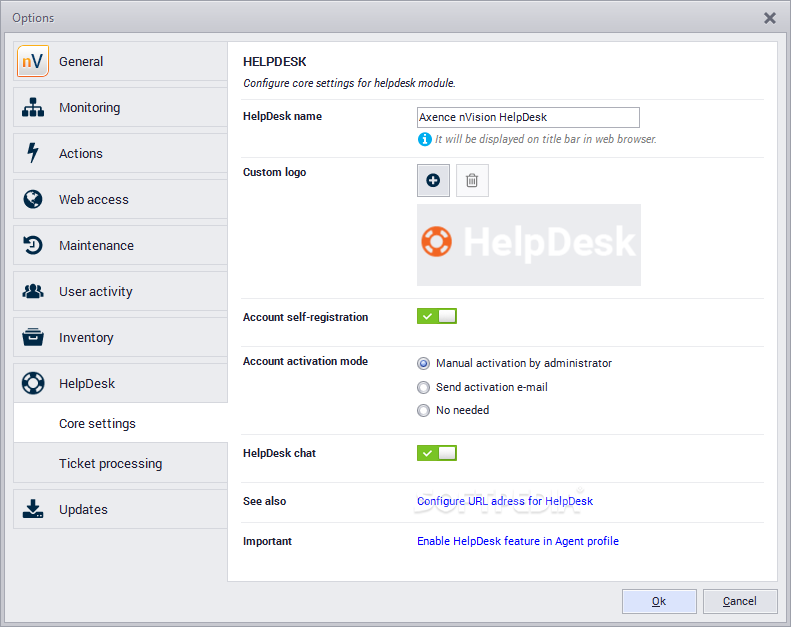Click the User activity people icon
The height and width of the screenshot is (627, 791).
point(33,291)
